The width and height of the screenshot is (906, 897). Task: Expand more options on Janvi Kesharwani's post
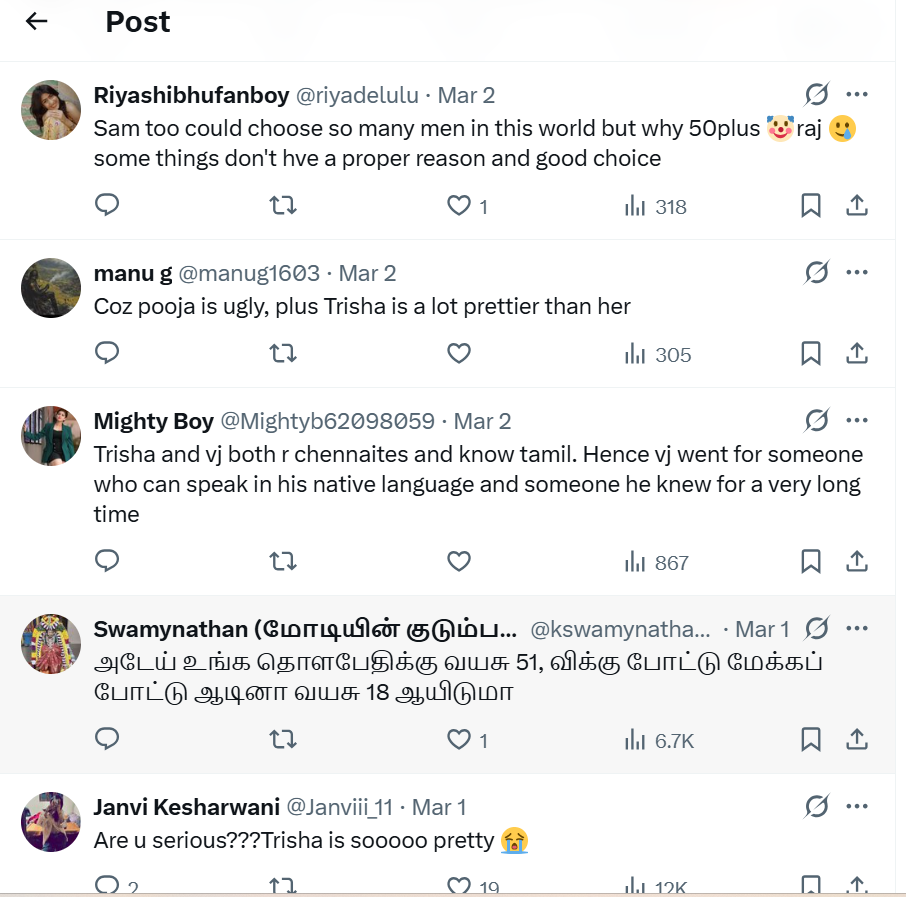pos(857,807)
